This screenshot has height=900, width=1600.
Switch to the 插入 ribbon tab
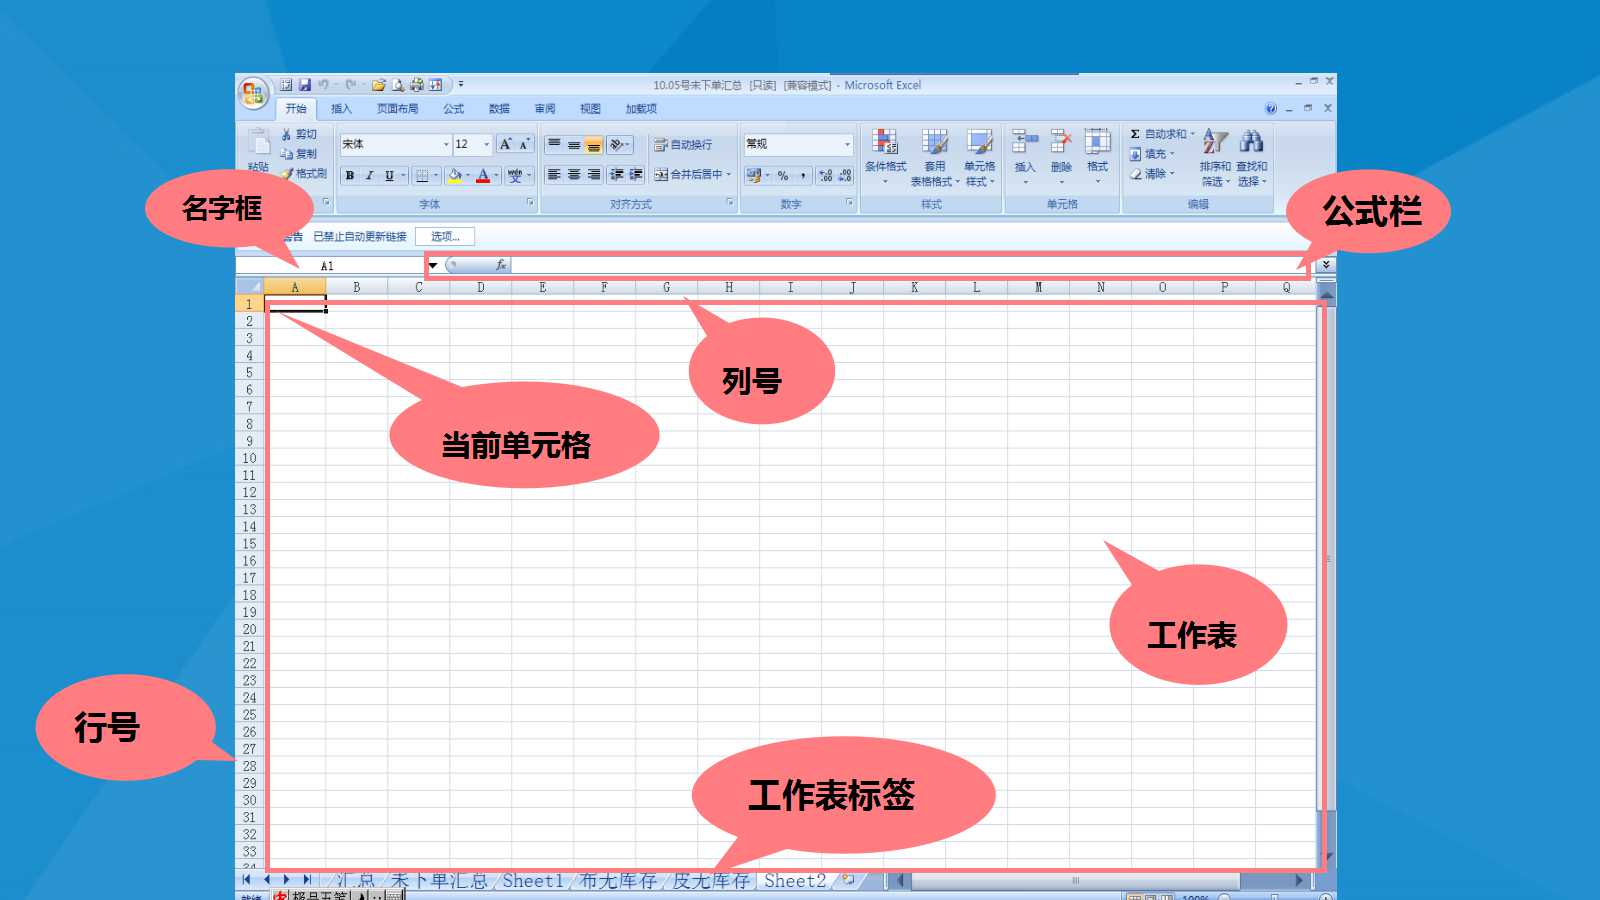pos(340,108)
